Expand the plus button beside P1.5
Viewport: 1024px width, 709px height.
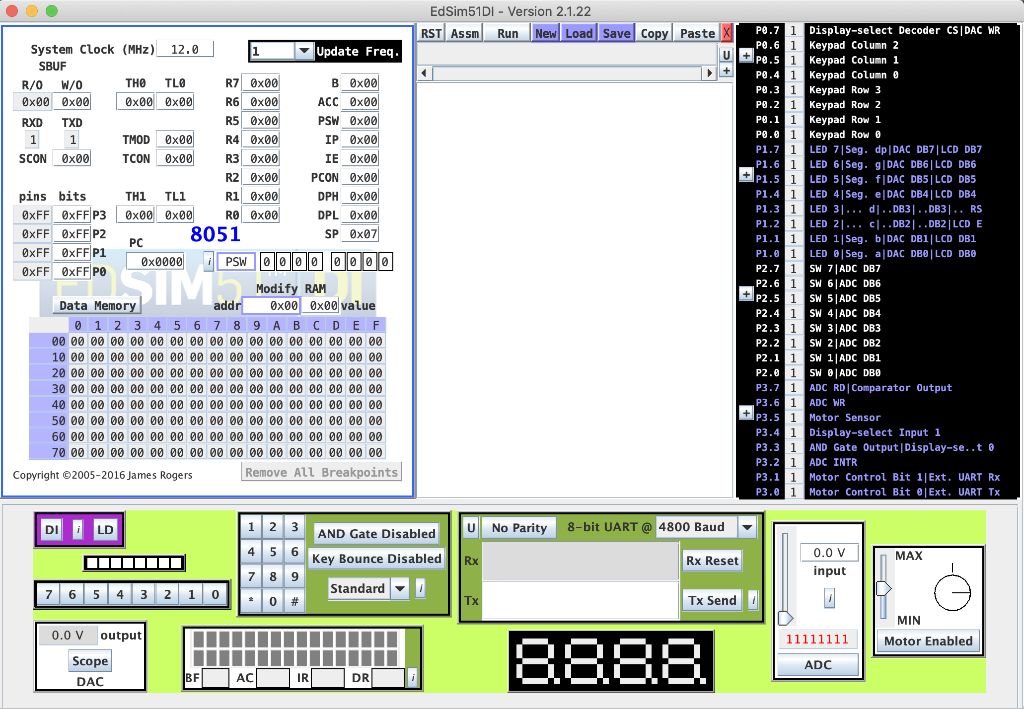(746, 174)
